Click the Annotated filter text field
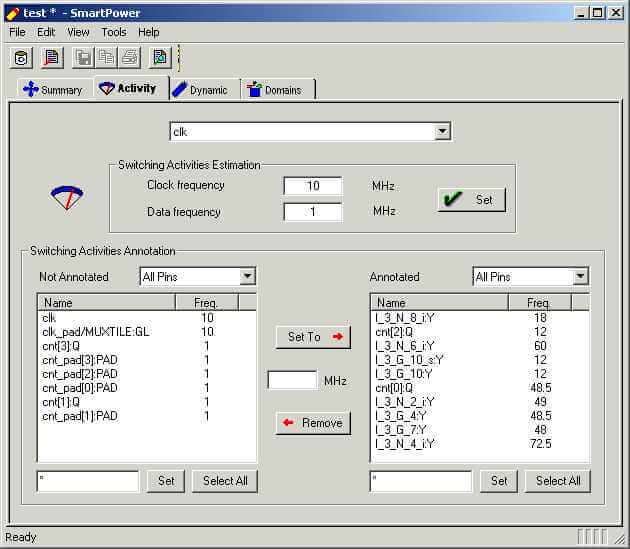This screenshot has height=549, width=630. [421, 481]
